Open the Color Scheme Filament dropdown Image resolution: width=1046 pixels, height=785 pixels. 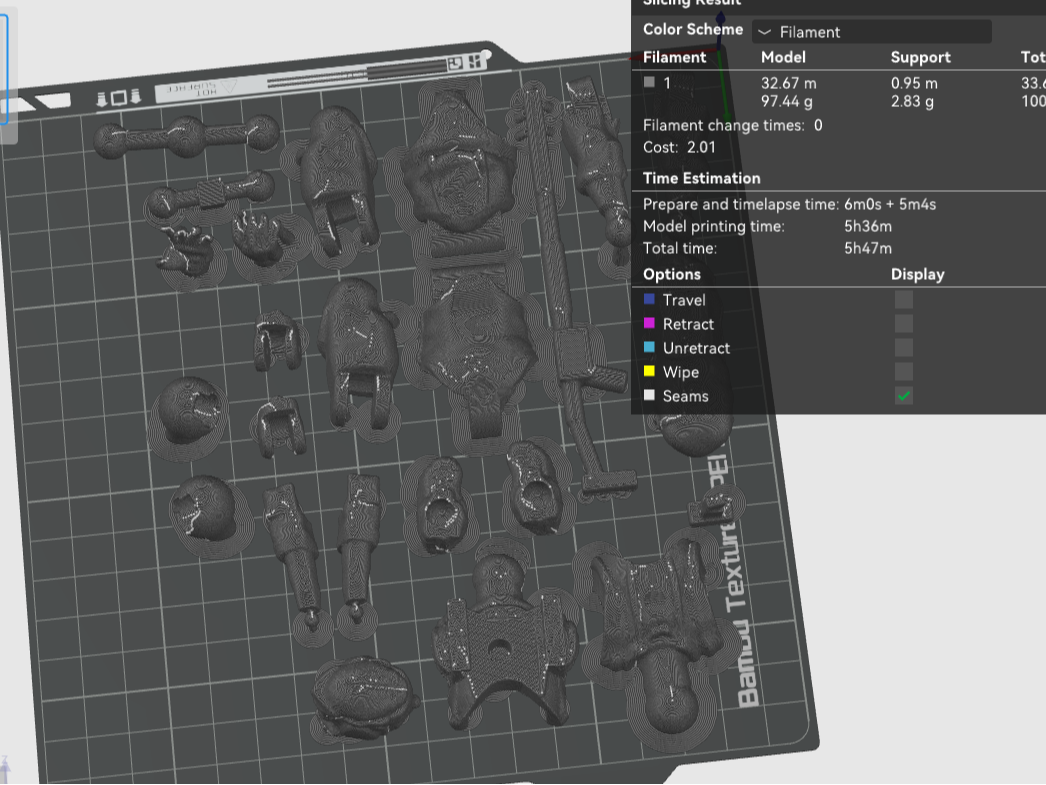[x=871, y=32]
